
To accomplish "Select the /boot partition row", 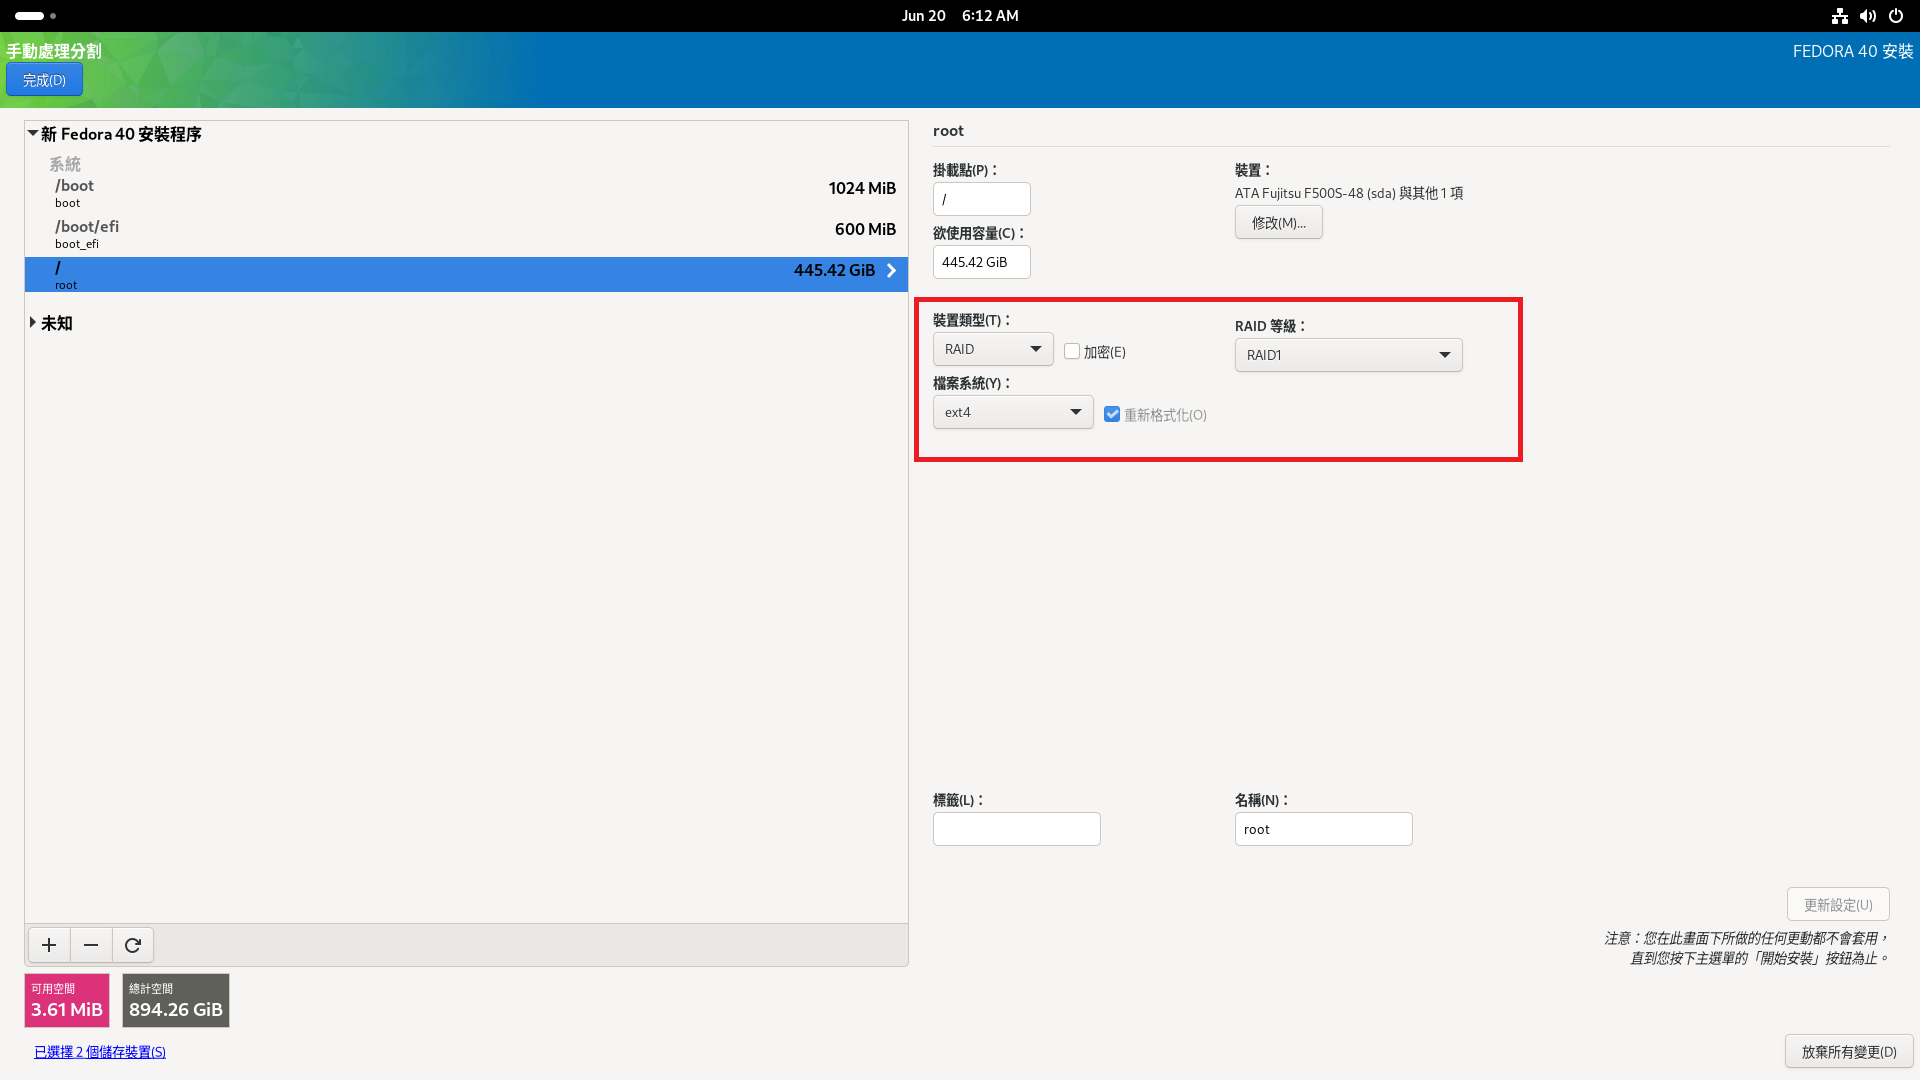I will [x=466, y=193].
